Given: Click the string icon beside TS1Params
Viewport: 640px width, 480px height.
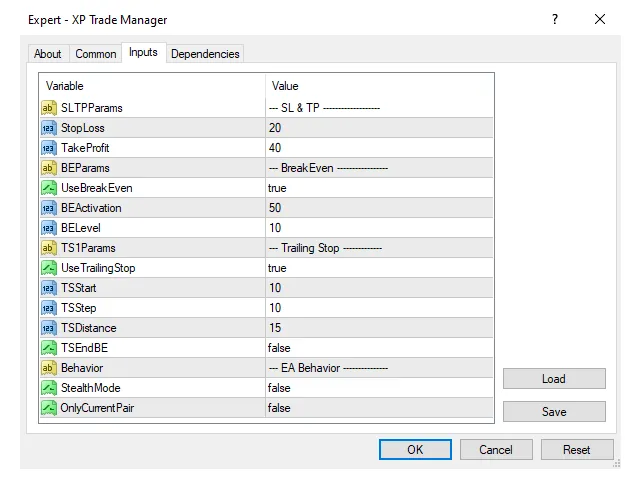Looking at the screenshot, I should click(x=48, y=248).
